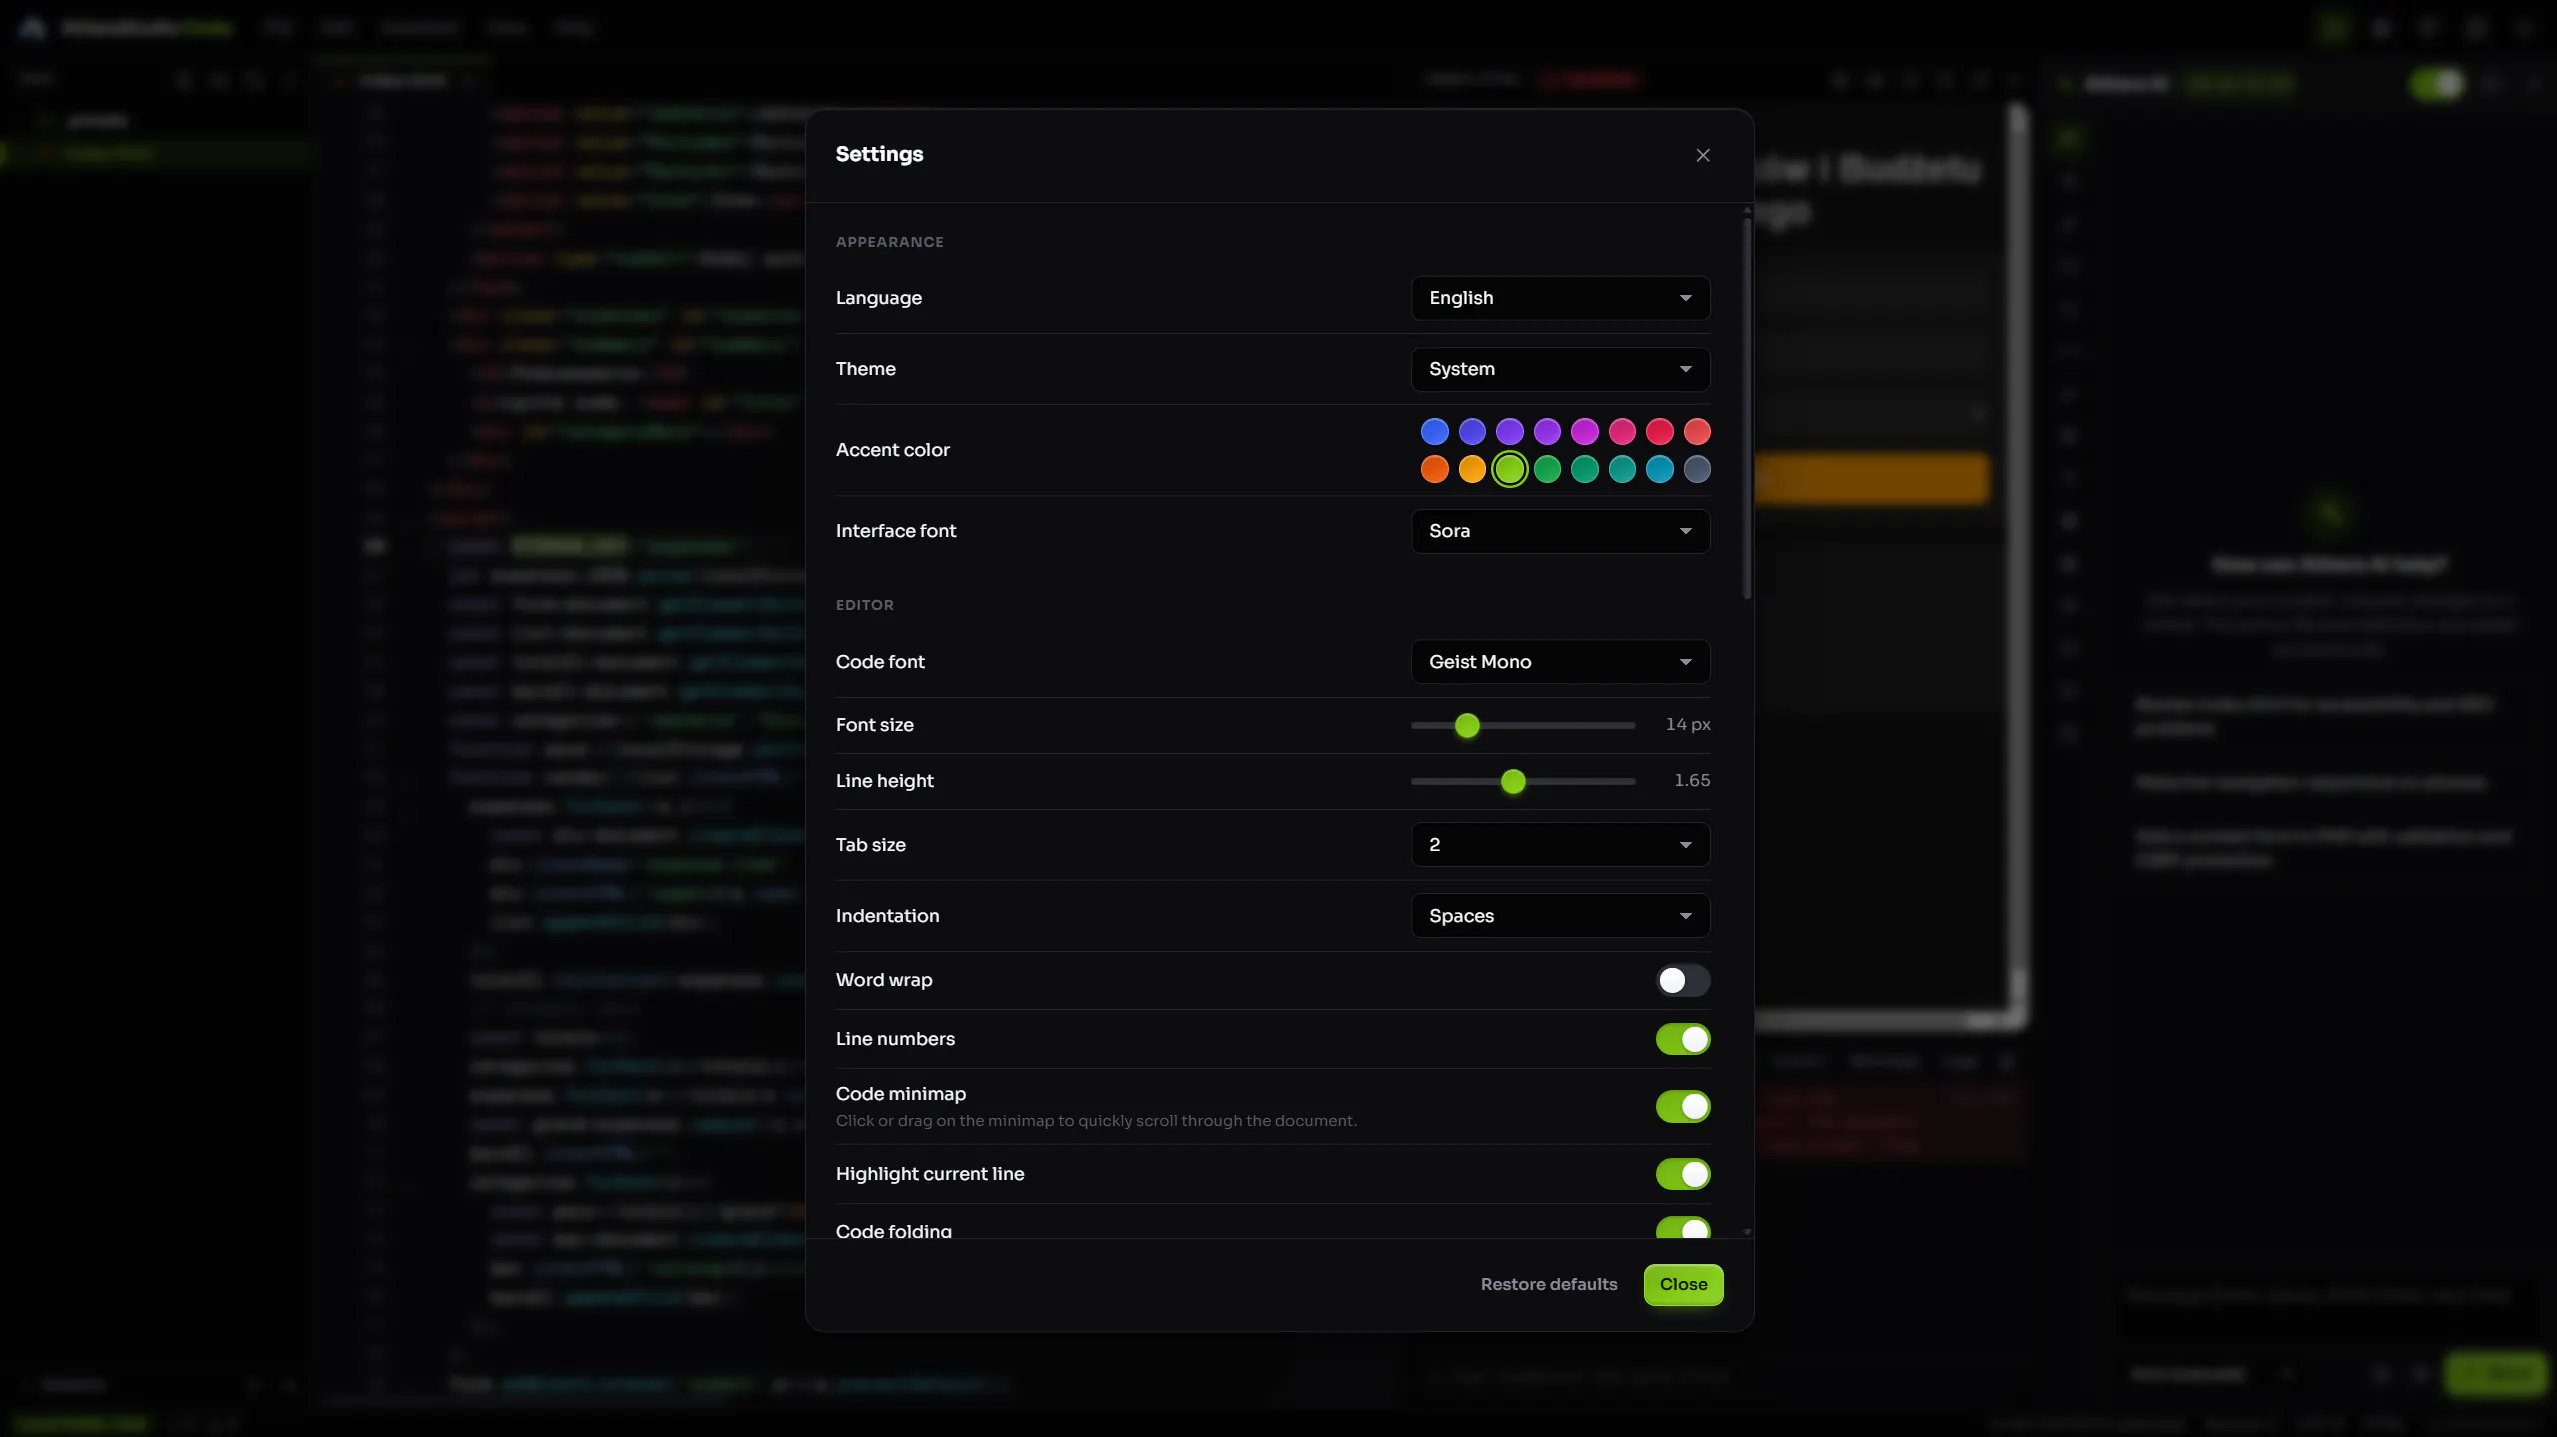Image resolution: width=2557 pixels, height=1437 pixels.
Task: Enable the Word wrap toggle
Action: pyautogui.click(x=1683, y=981)
